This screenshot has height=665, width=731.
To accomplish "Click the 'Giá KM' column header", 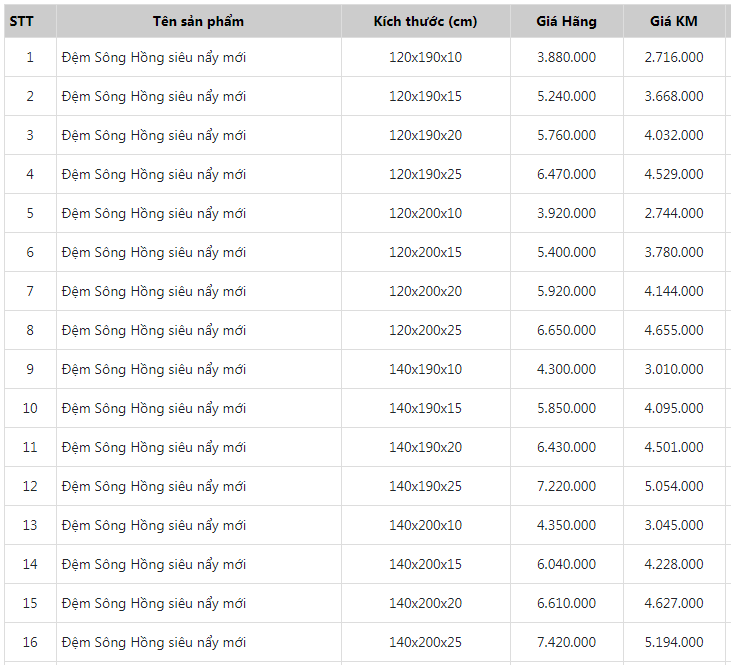I will [674, 21].
